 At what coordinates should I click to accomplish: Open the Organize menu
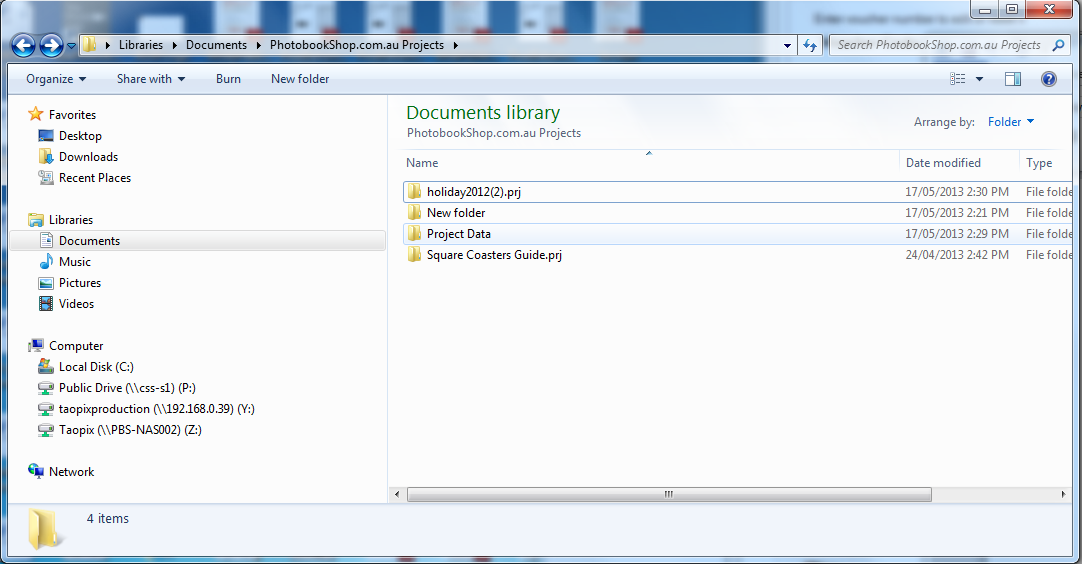click(x=56, y=79)
